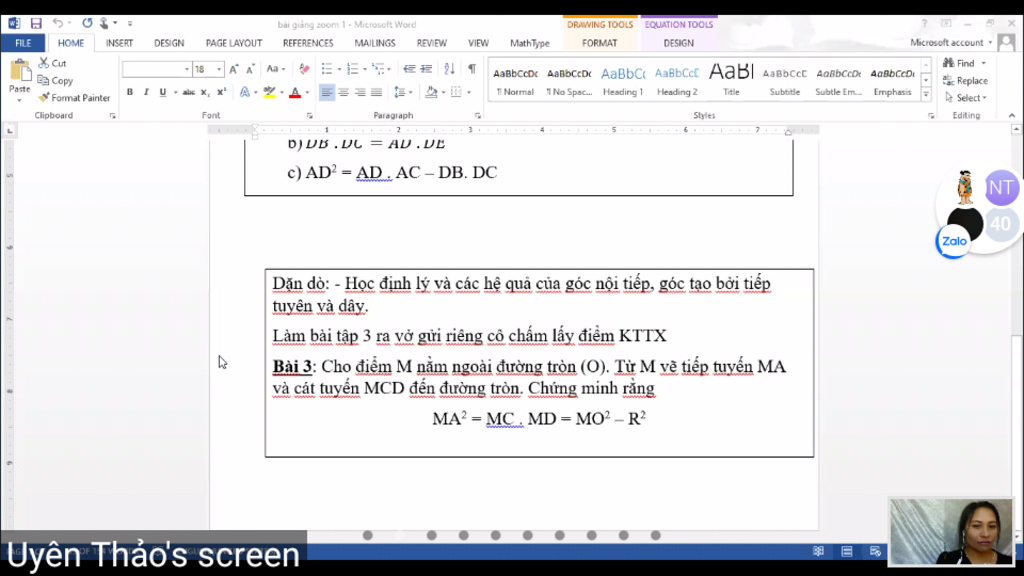Collapse the ribbon with the caret arrow
This screenshot has width=1024, height=576.
(1012, 116)
